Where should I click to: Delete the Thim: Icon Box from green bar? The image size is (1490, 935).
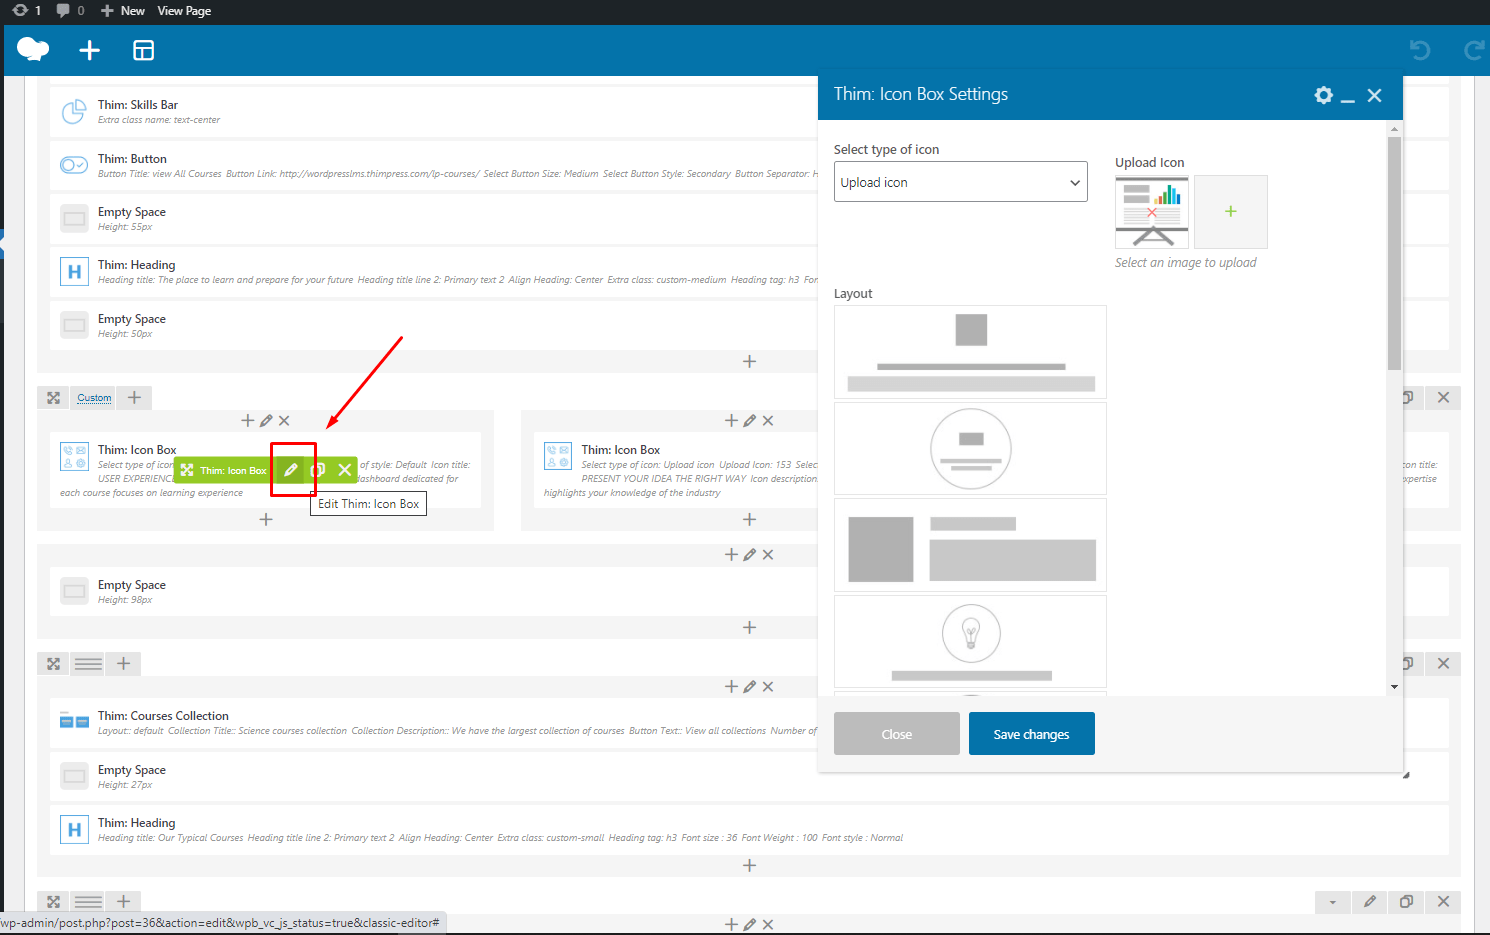click(345, 470)
